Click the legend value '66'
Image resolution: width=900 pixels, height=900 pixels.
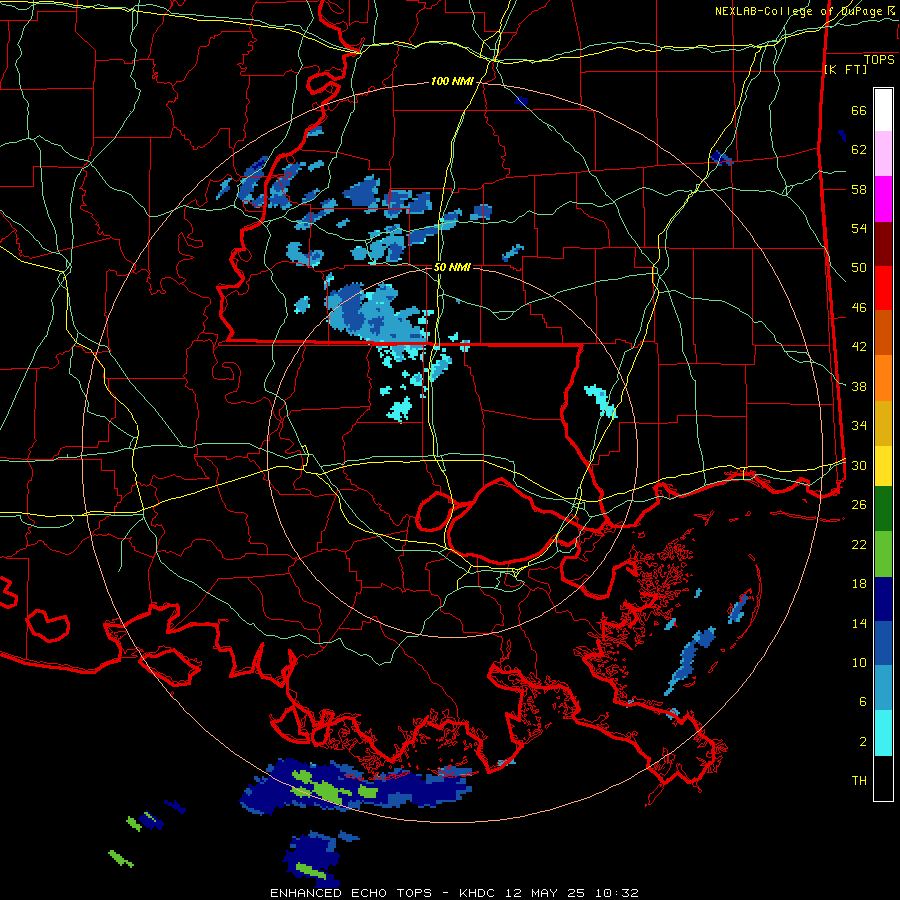click(859, 110)
